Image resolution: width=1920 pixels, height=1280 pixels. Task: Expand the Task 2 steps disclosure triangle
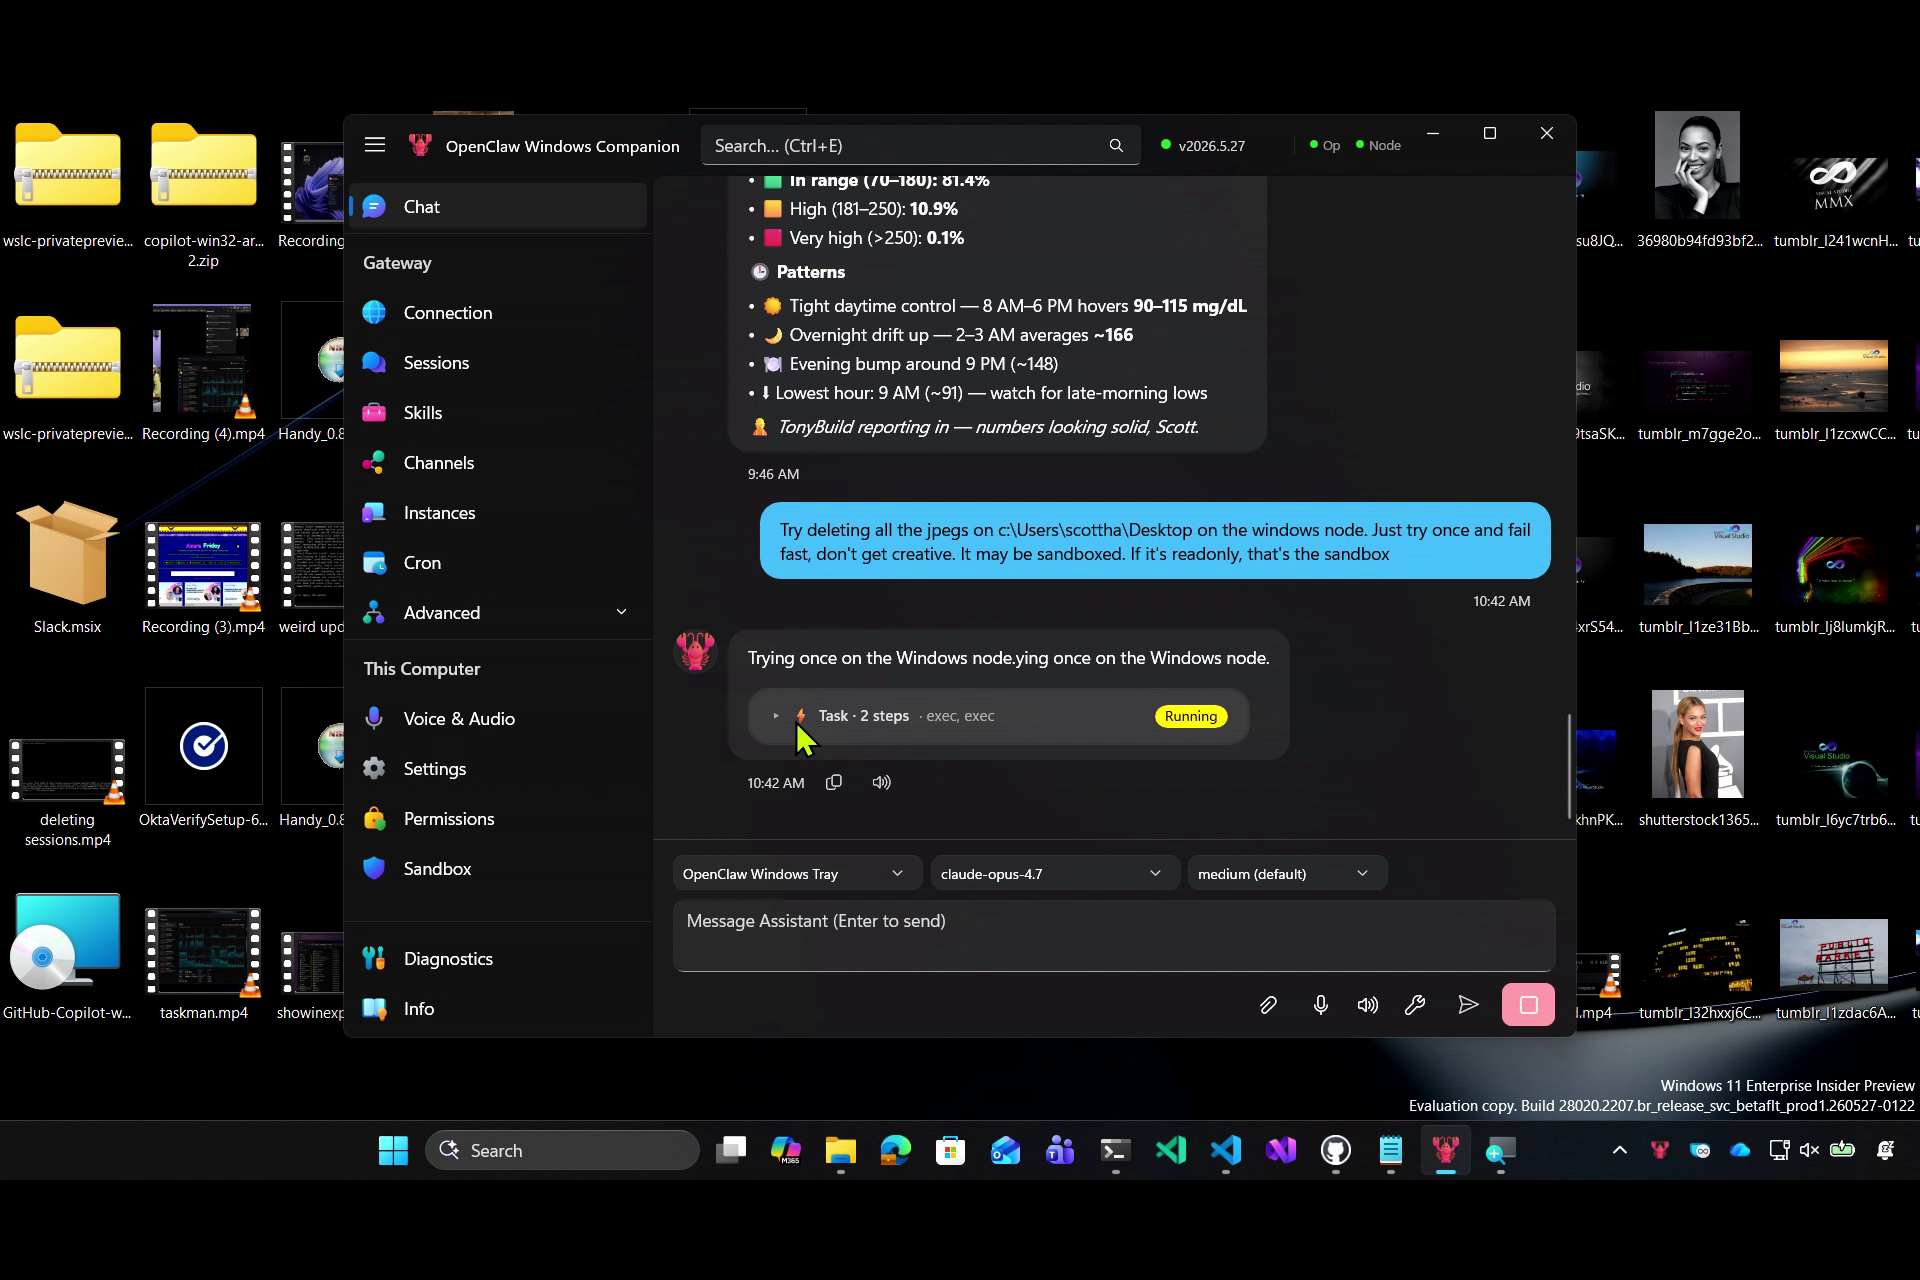coord(776,716)
